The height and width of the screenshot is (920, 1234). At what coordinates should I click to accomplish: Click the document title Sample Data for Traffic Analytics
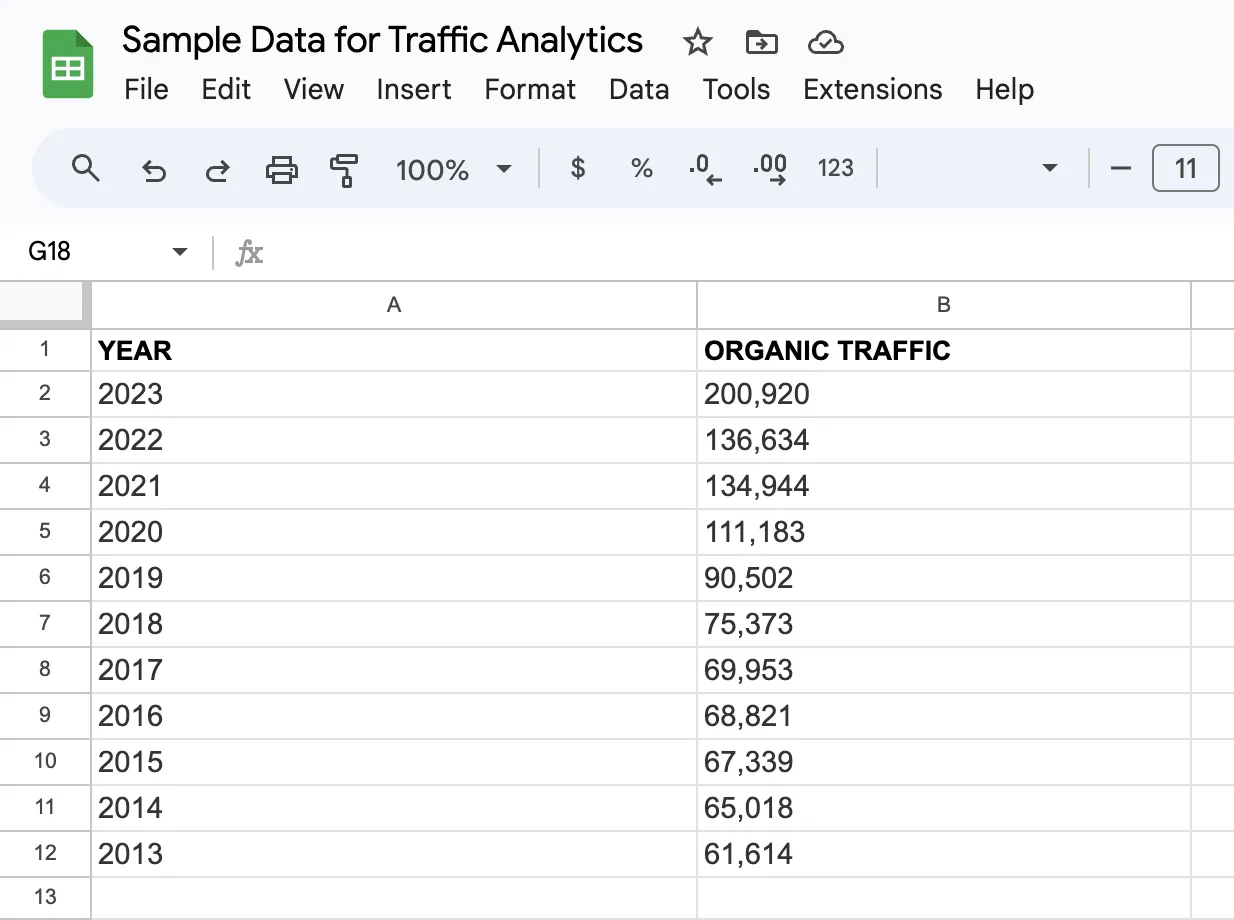(x=382, y=40)
